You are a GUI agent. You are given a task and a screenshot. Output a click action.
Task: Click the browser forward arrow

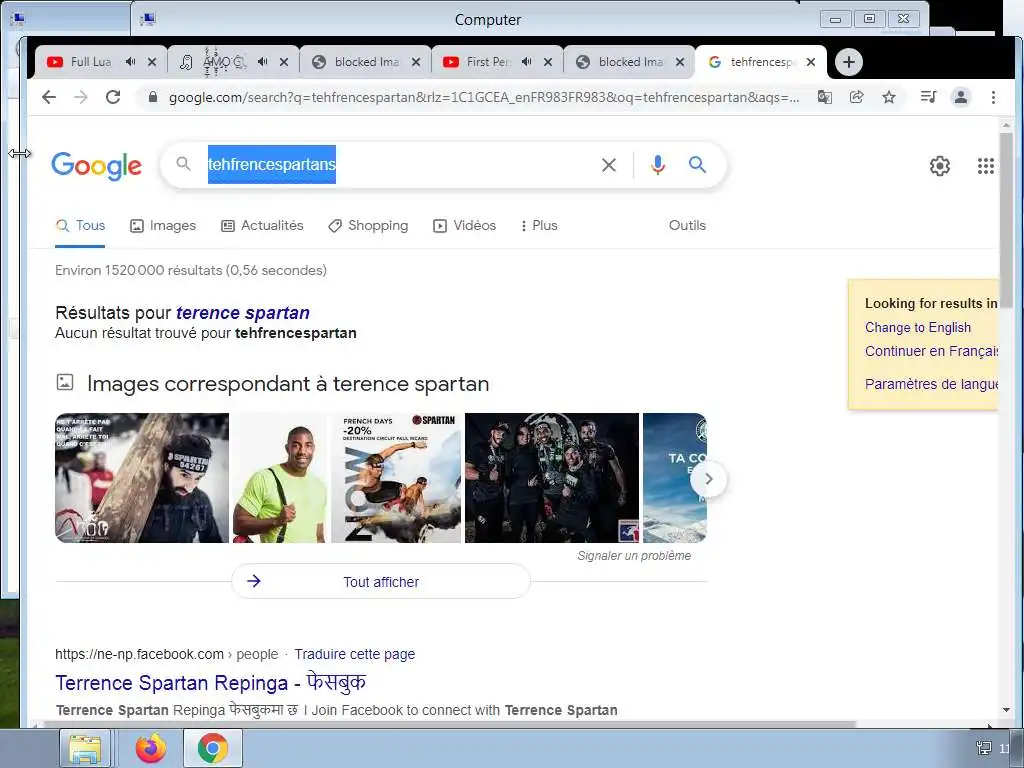[x=80, y=97]
